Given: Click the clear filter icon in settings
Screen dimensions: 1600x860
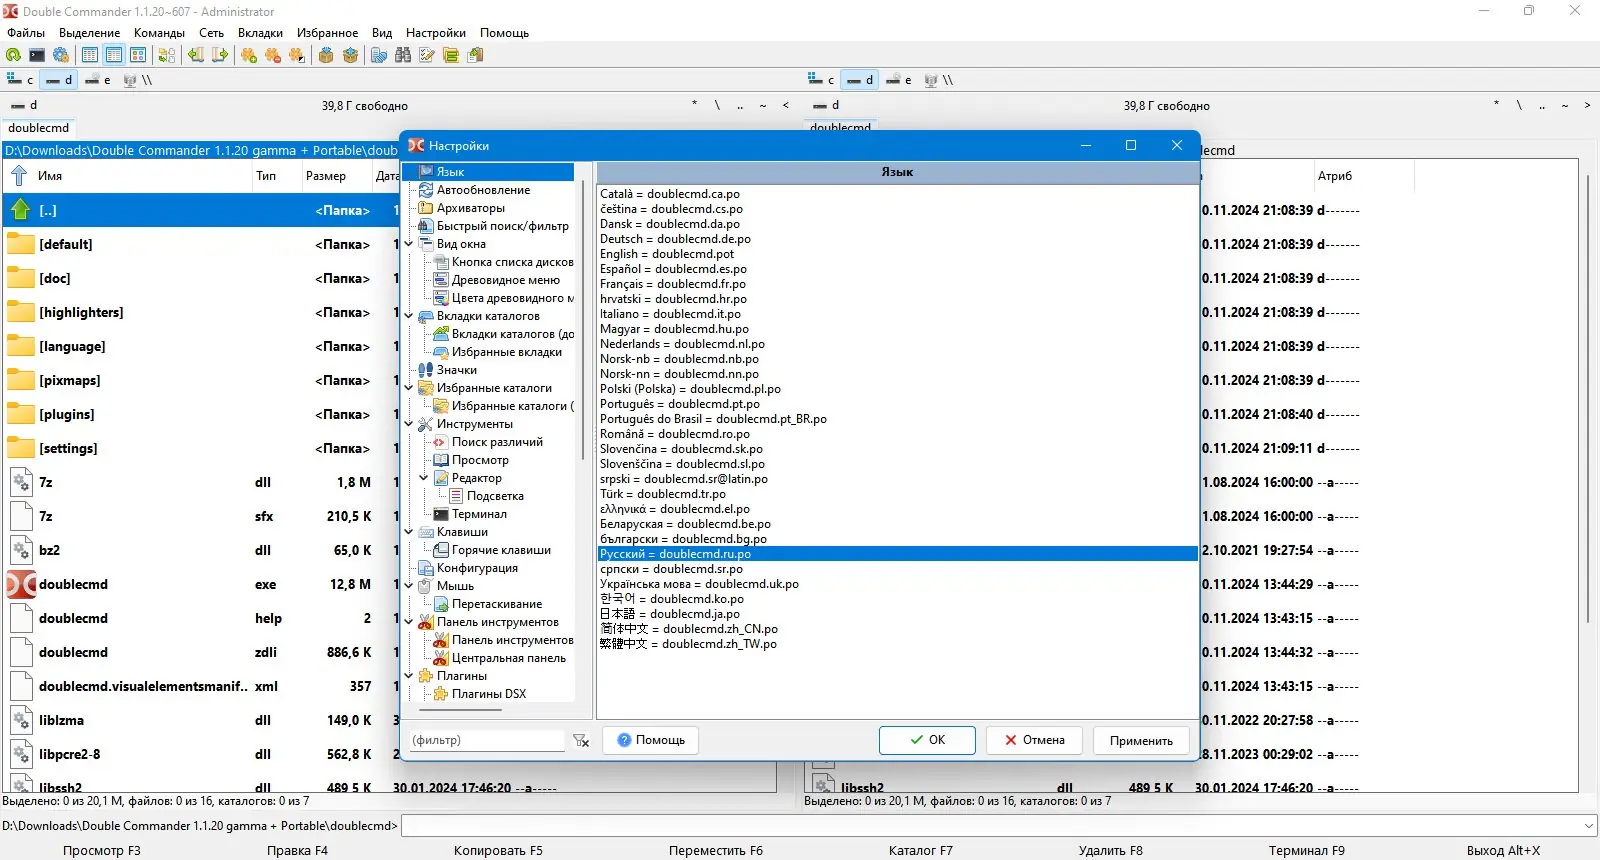Looking at the screenshot, I should (581, 741).
